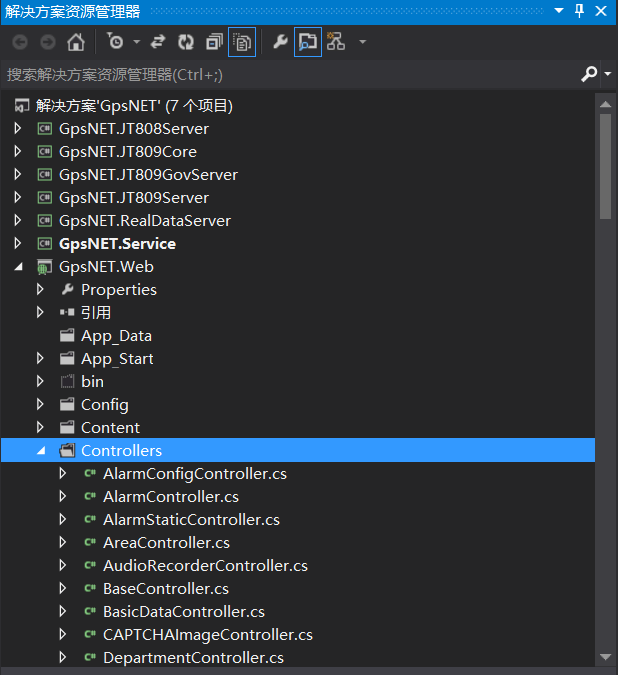618x675 pixels.
Task: Collapse the Controllers folder
Action: 41,451
